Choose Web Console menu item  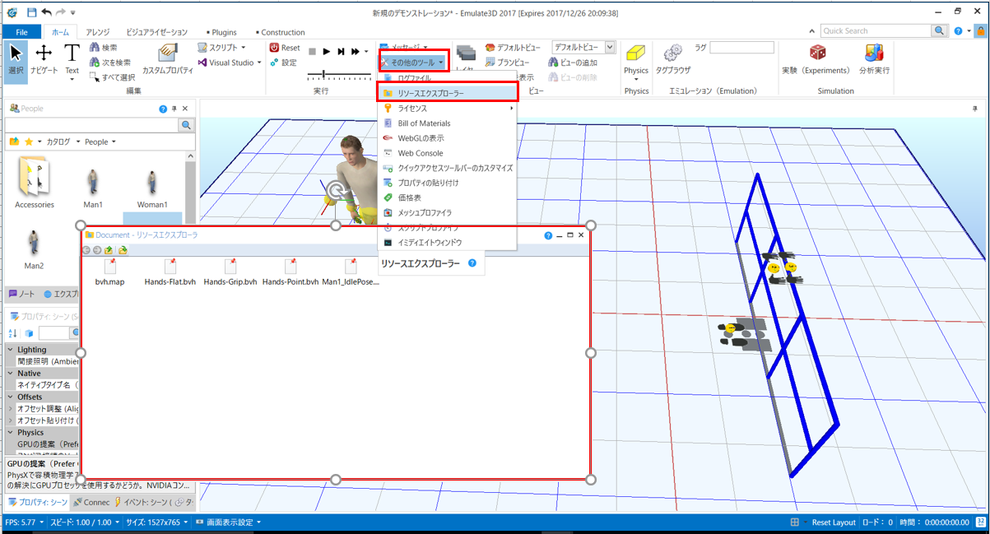click(x=448, y=153)
